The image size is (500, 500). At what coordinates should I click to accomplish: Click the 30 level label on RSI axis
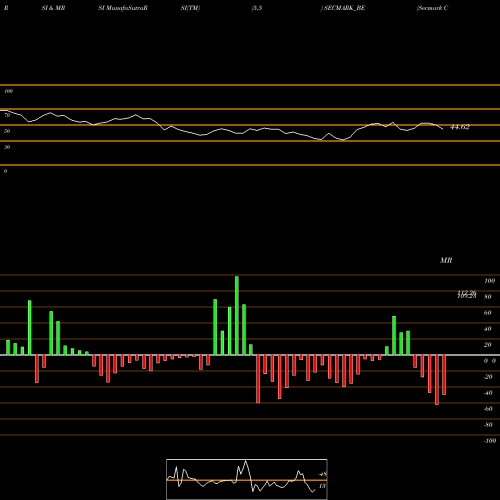pyautogui.click(x=7, y=147)
